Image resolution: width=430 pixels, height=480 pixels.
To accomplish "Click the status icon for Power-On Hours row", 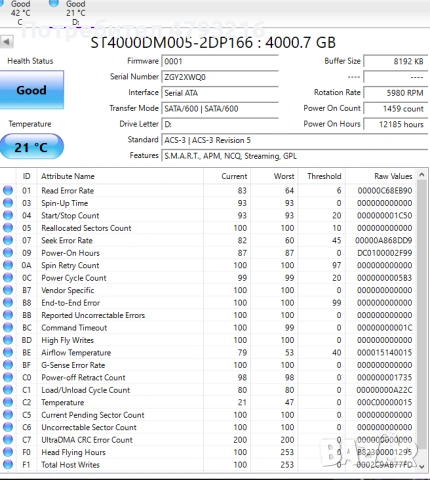I will [8, 253].
